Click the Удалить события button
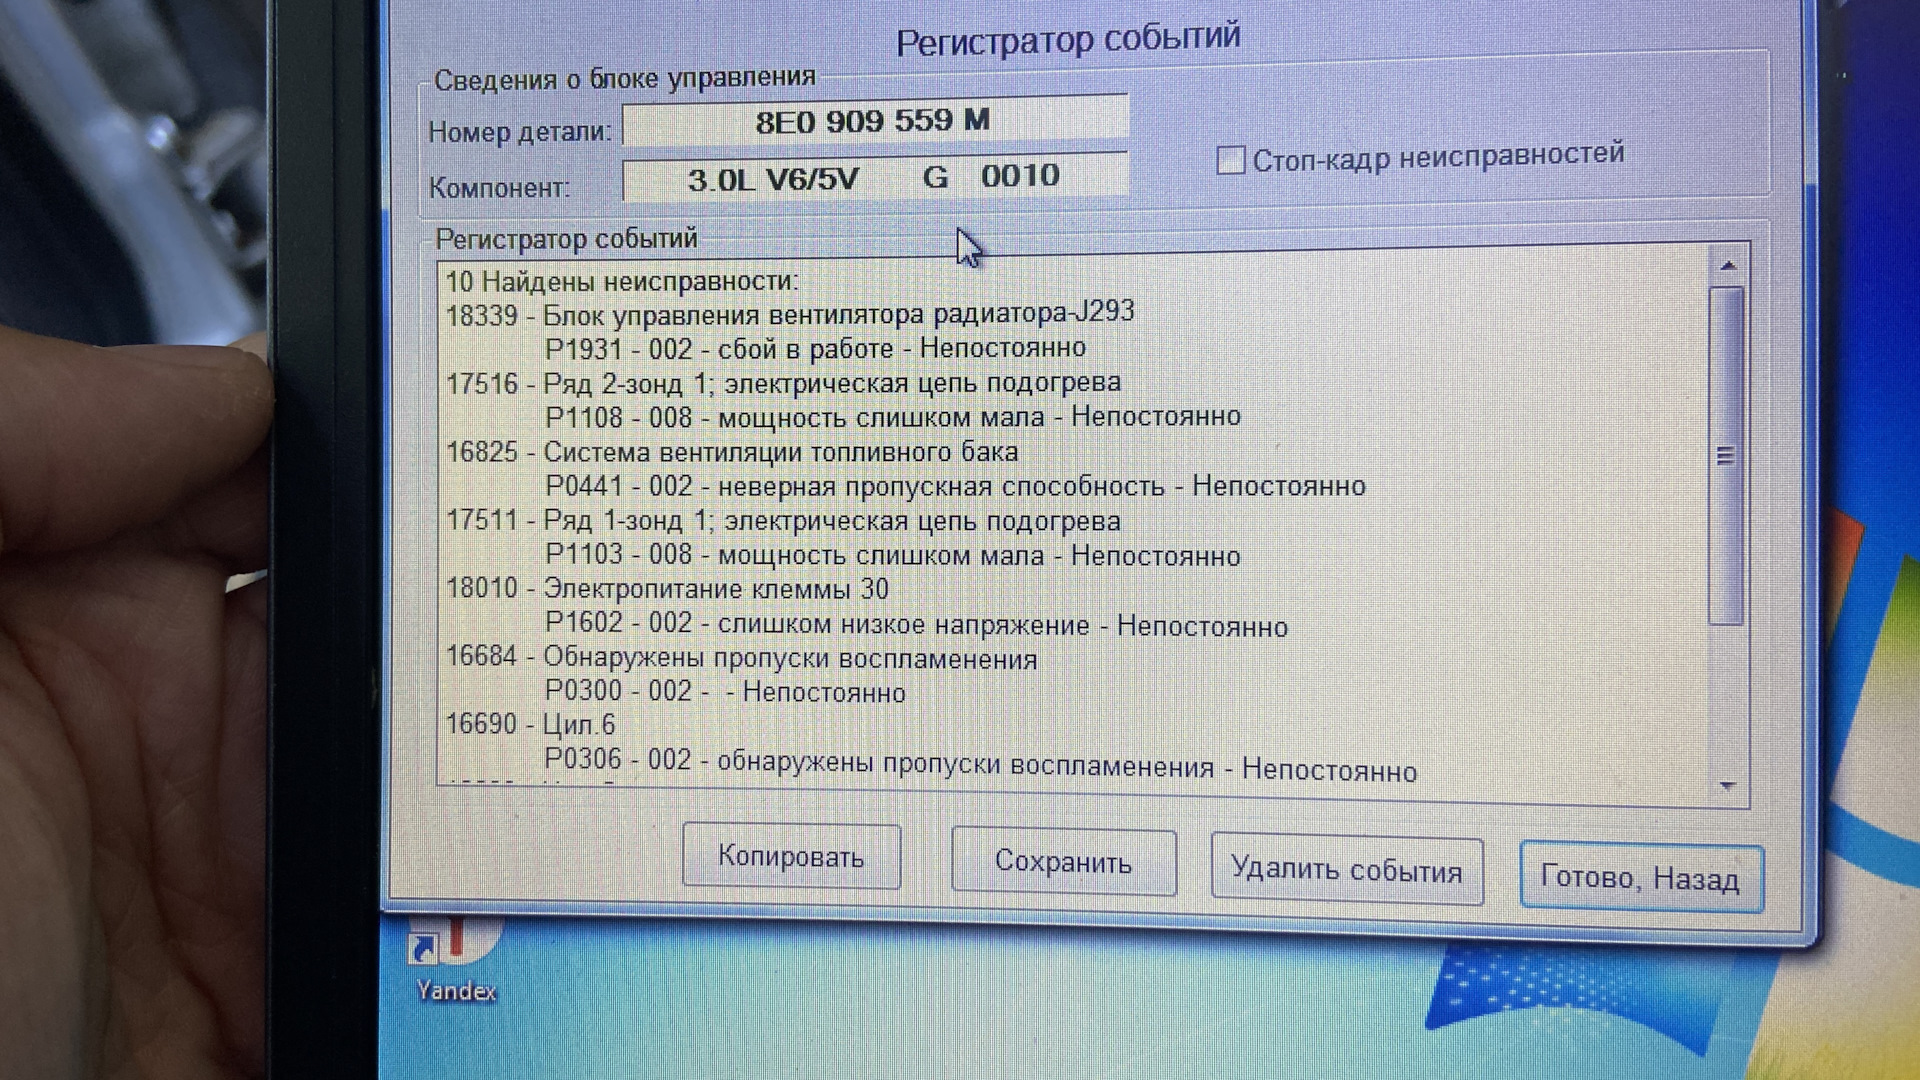The height and width of the screenshot is (1080, 1920). [x=1346, y=870]
